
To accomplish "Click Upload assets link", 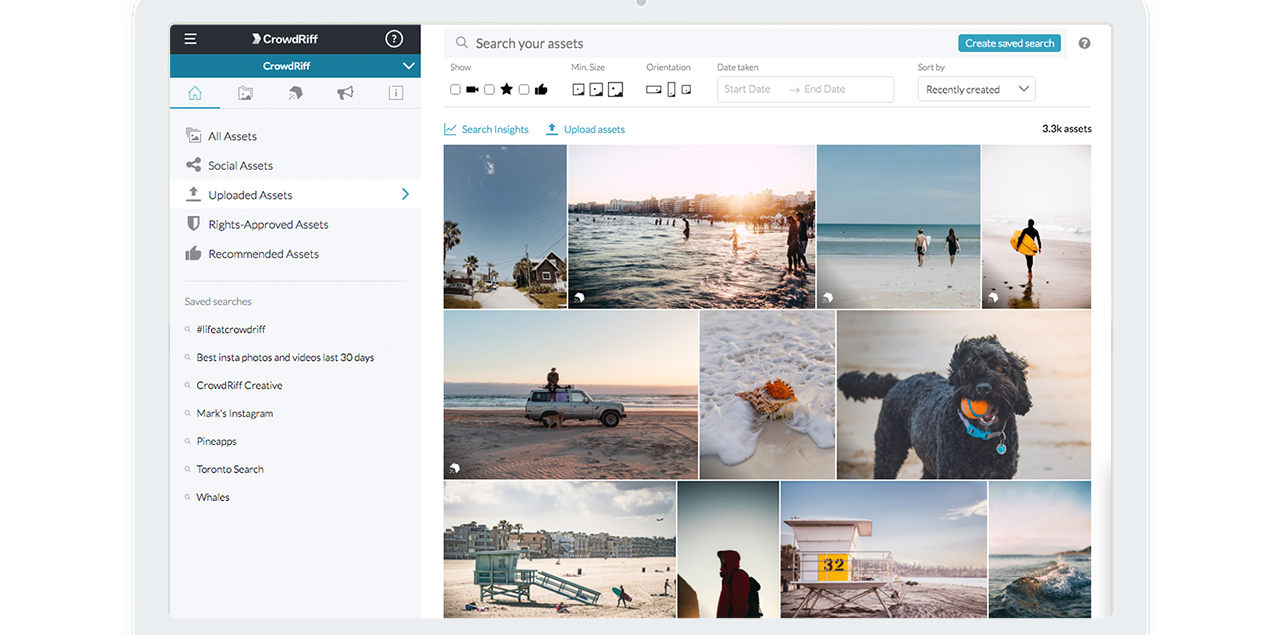I will tap(586, 129).
